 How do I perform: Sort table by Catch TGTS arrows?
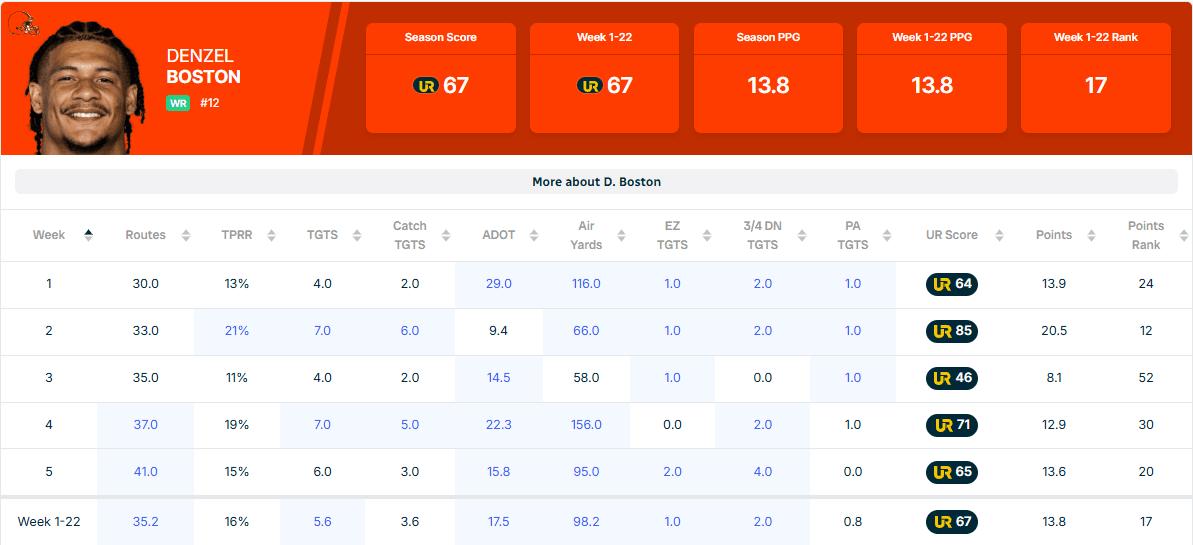445,235
